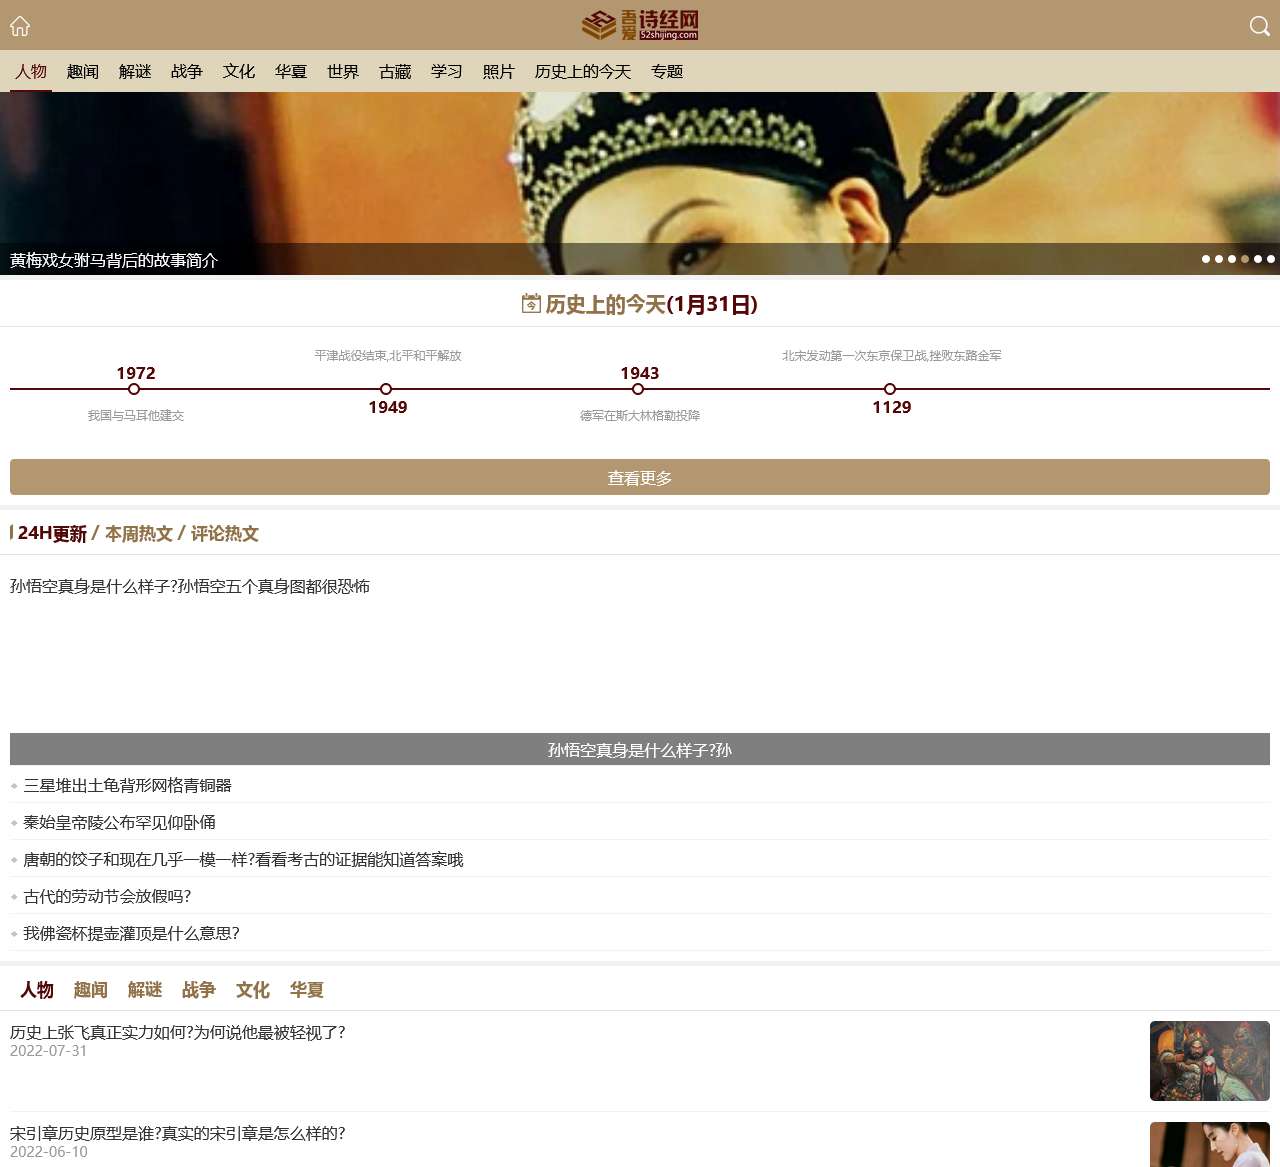1280x1167 pixels.
Task: Select 解谜 in the lower category tabs
Action: 145,989
